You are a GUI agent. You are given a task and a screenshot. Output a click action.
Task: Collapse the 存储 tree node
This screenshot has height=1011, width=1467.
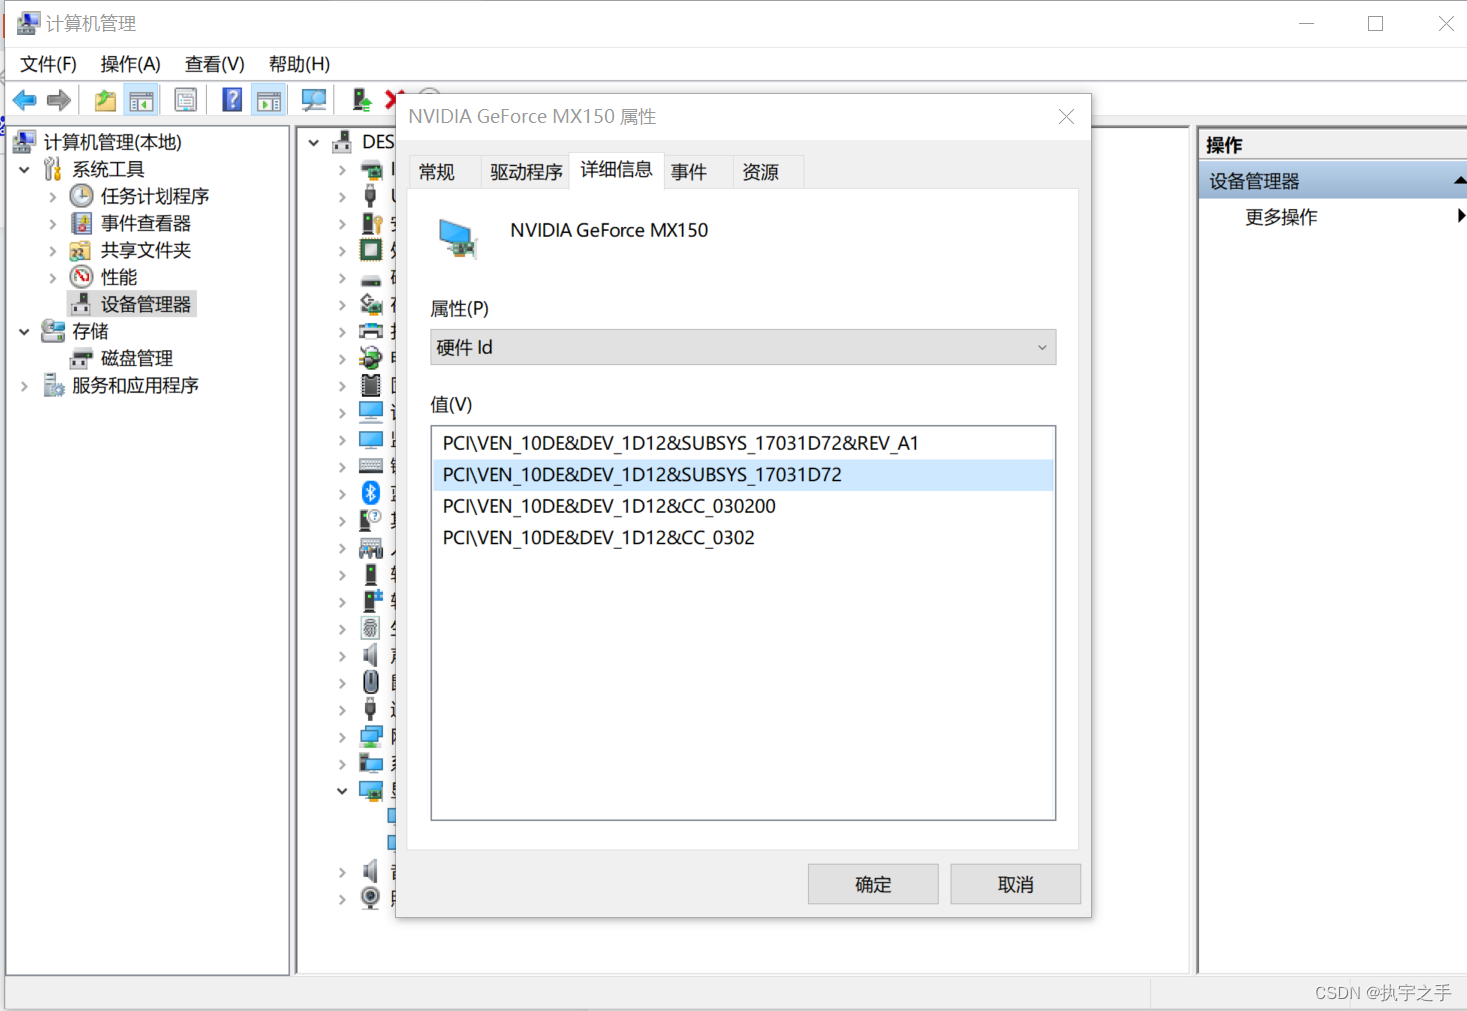tap(25, 332)
